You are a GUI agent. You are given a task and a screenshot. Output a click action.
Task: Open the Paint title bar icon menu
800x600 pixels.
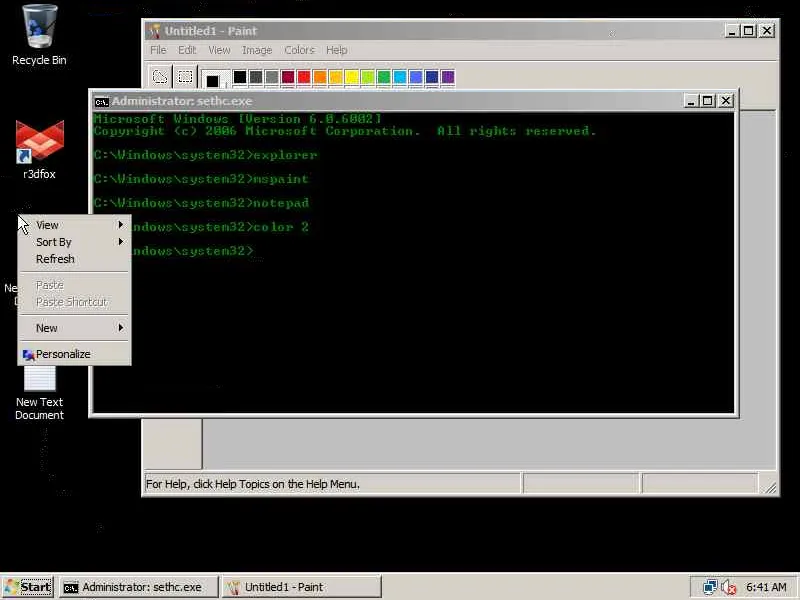(x=154, y=31)
